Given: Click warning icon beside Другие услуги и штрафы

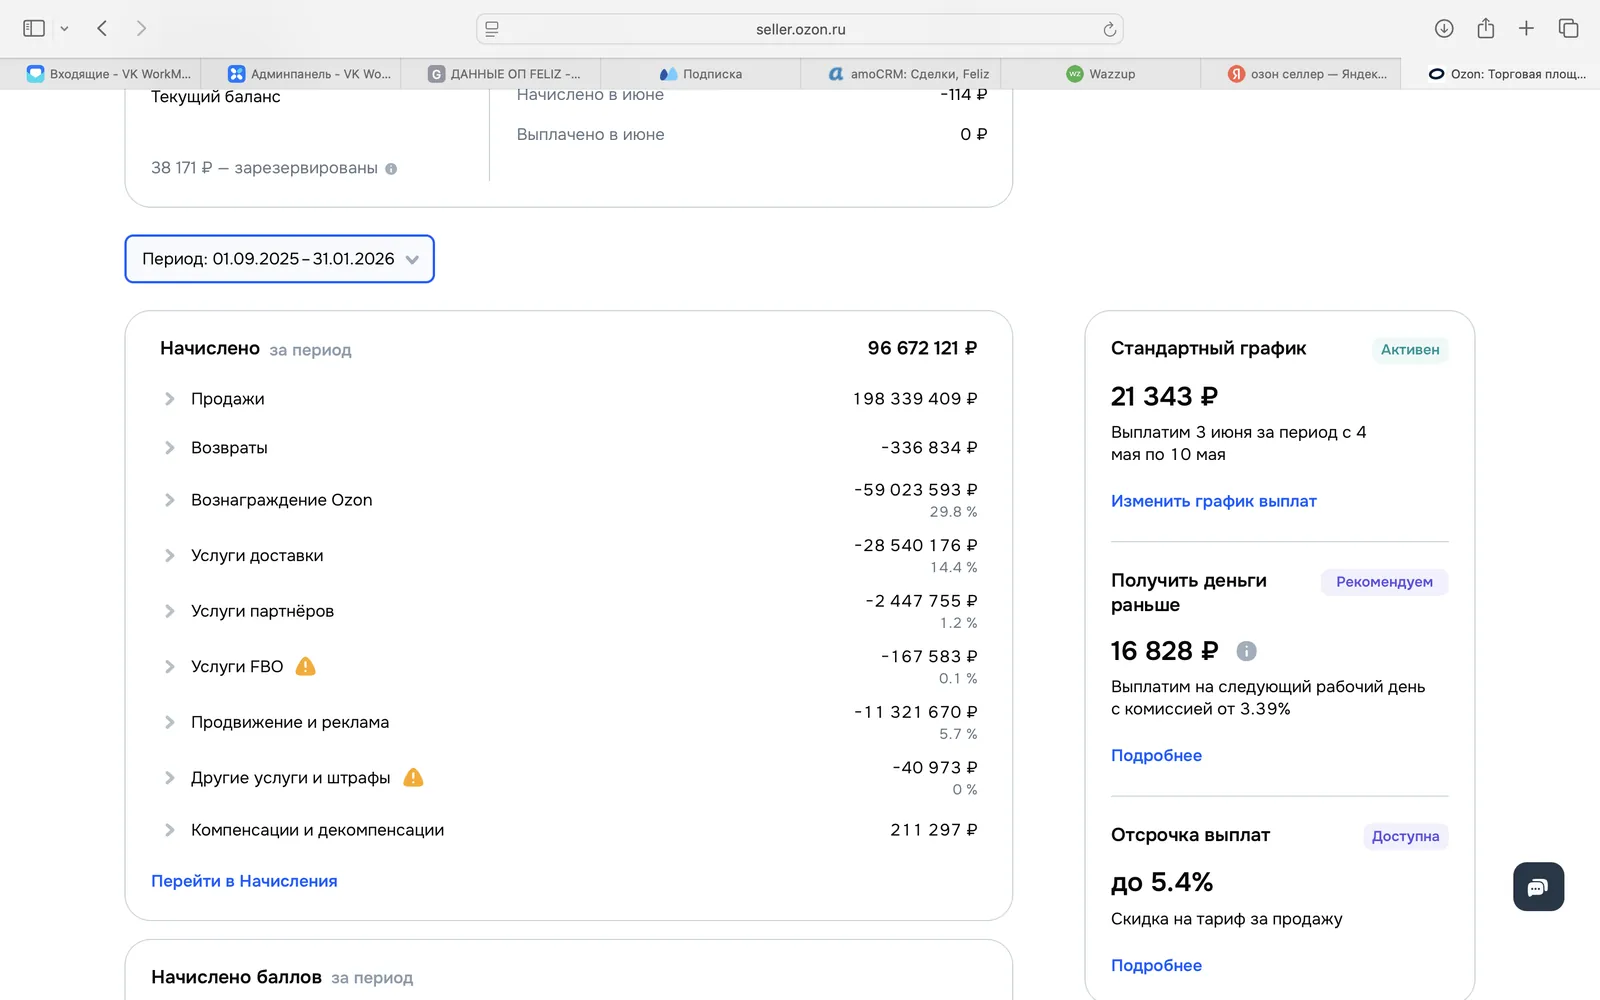Looking at the screenshot, I should (x=413, y=777).
